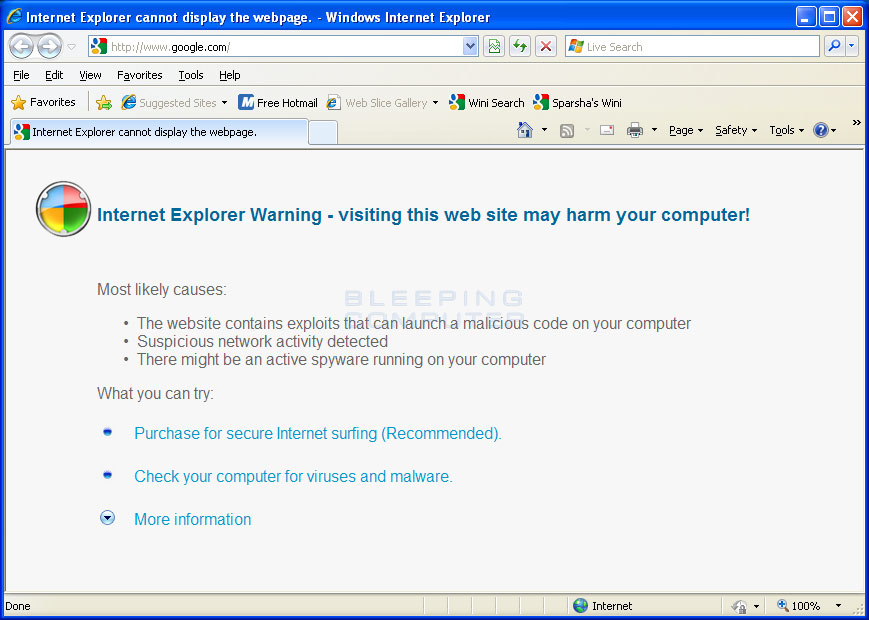Open the Free Hotmail favorite

pos(278,103)
